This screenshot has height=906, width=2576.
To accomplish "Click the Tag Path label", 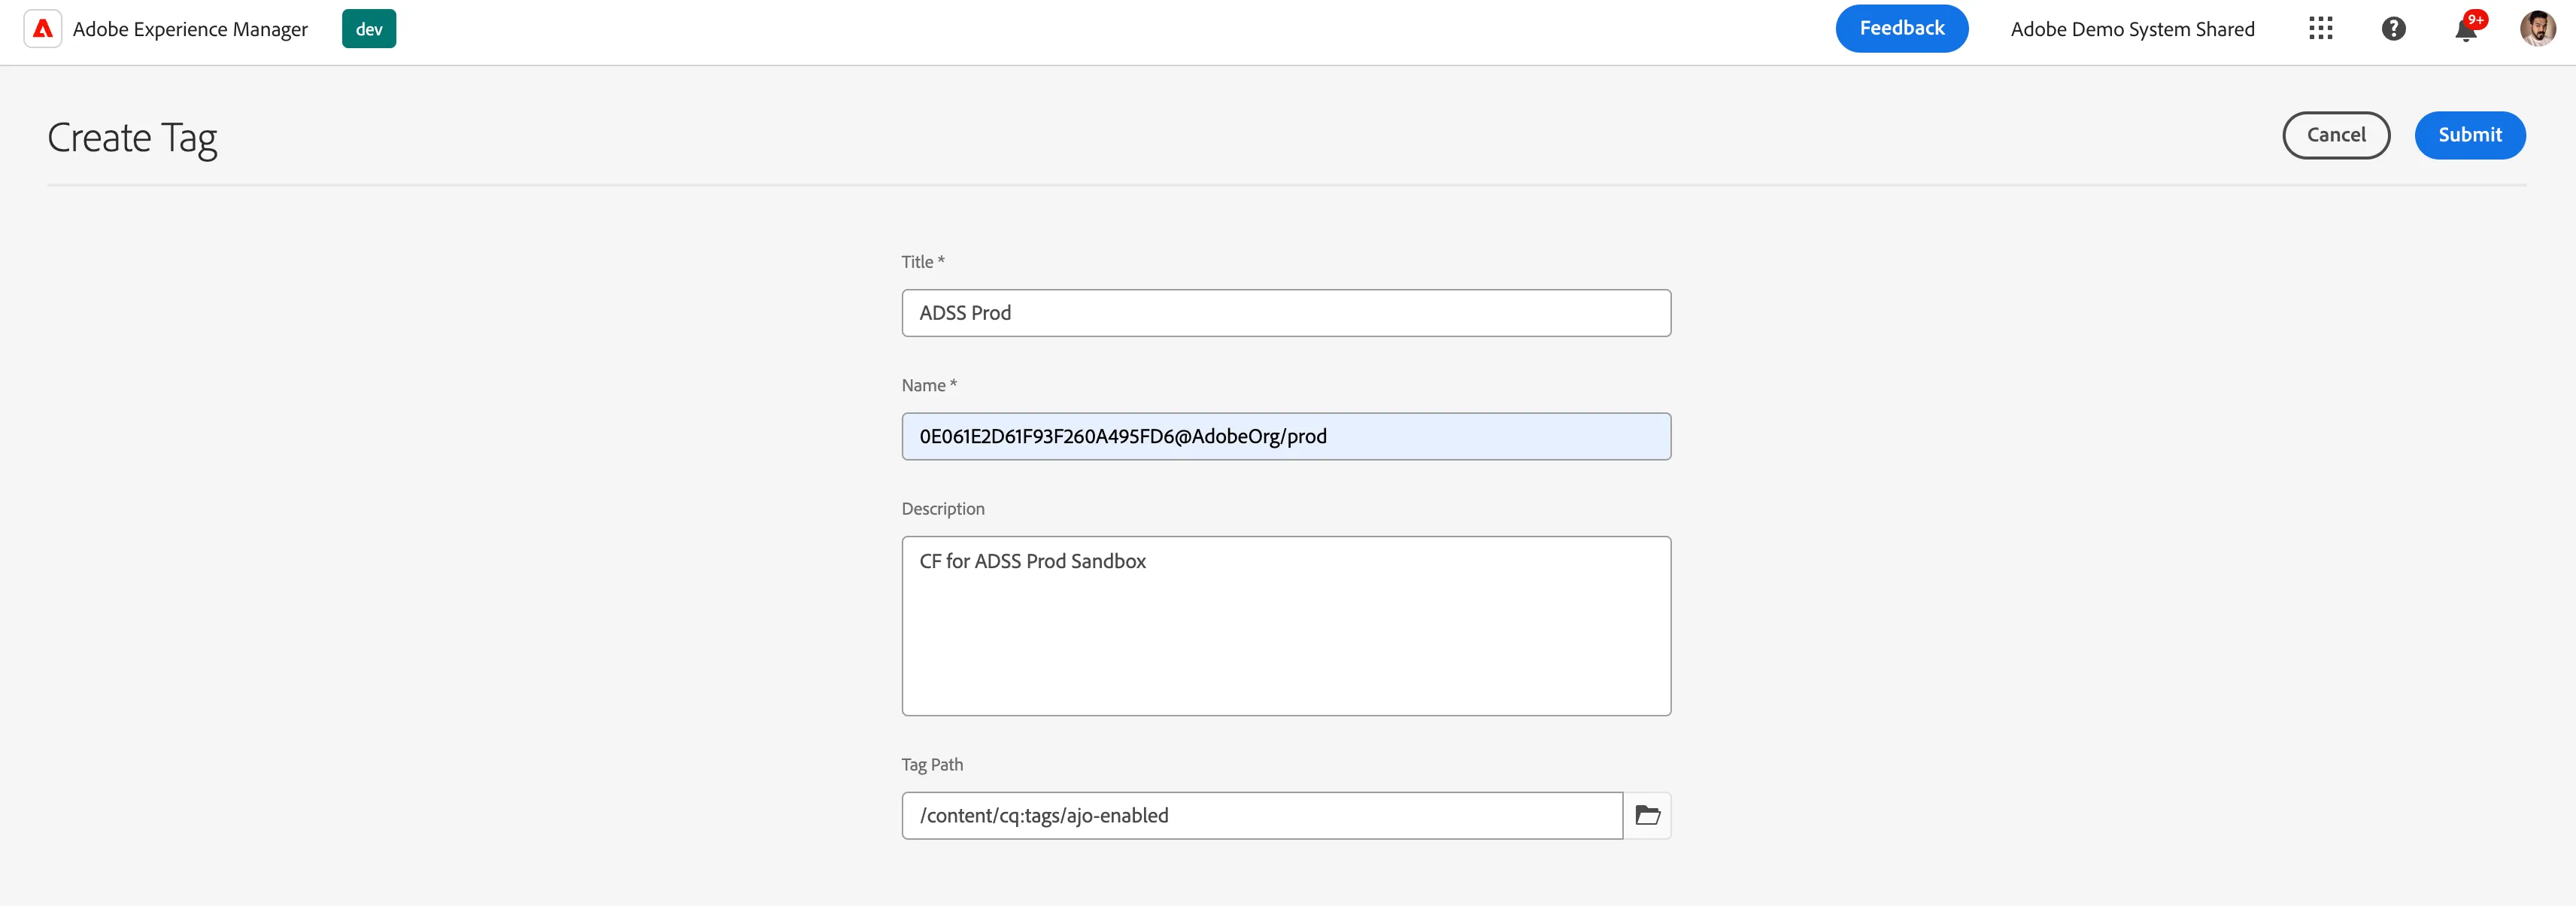I will pos(932,765).
